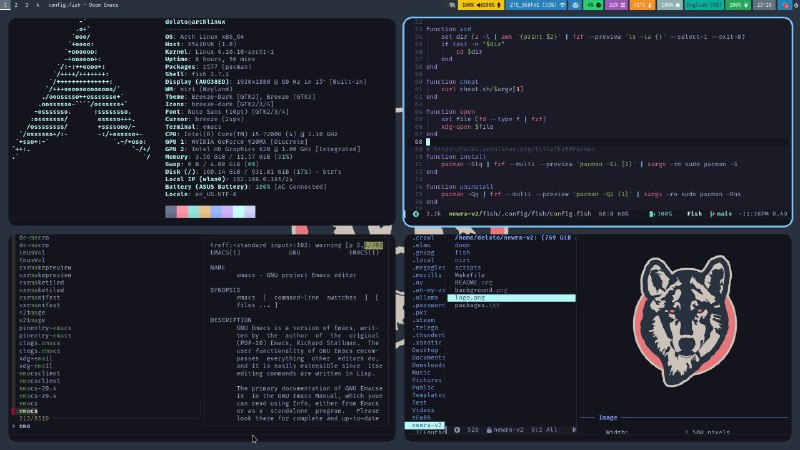Screen dimensions: 800x450
Task: Select the highlighted newra-v2 directory entry
Action: click(424, 426)
